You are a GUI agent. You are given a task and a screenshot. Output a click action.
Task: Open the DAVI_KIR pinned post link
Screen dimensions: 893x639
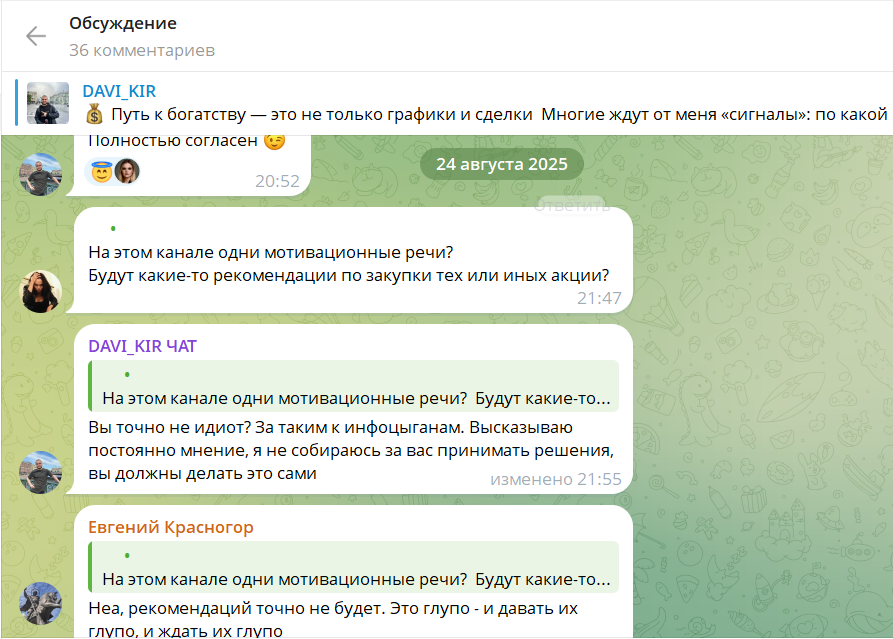coord(119,91)
